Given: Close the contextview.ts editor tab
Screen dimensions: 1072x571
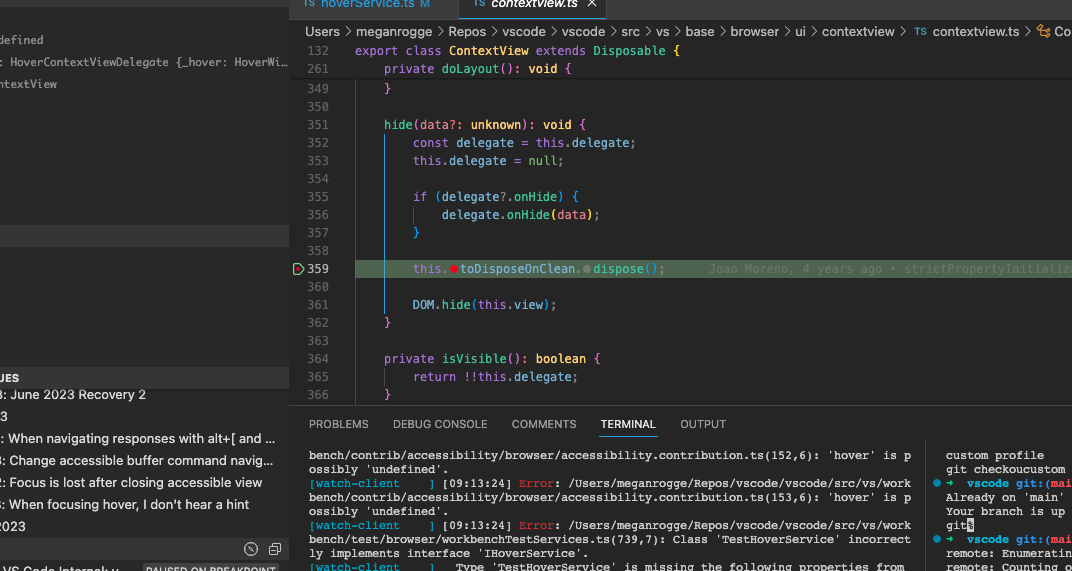Looking at the screenshot, I should (592, 4).
